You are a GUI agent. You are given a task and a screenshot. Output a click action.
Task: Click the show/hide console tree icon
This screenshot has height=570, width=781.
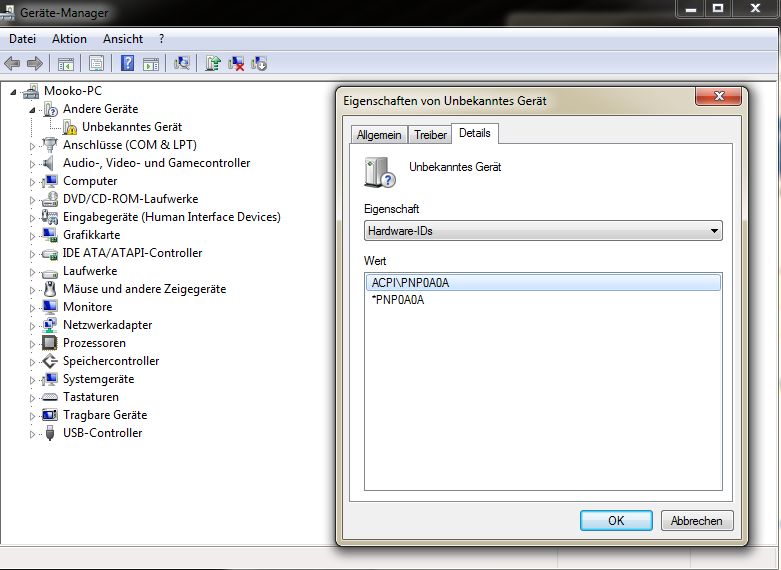66,63
